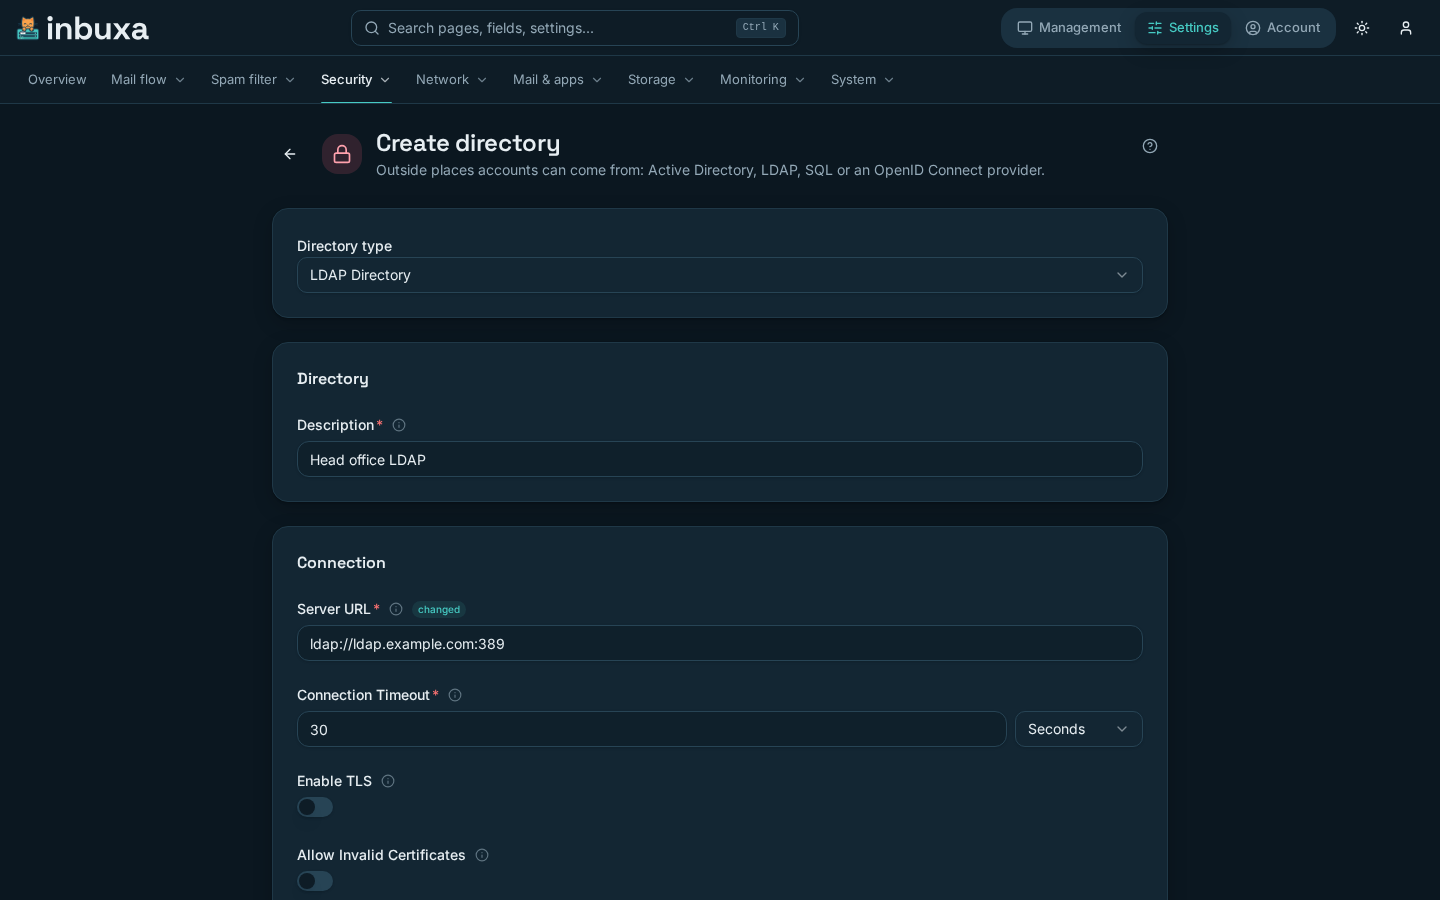This screenshot has width=1440, height=900.
Task: Click the red lock directory icon
Action: coord(342,154)
